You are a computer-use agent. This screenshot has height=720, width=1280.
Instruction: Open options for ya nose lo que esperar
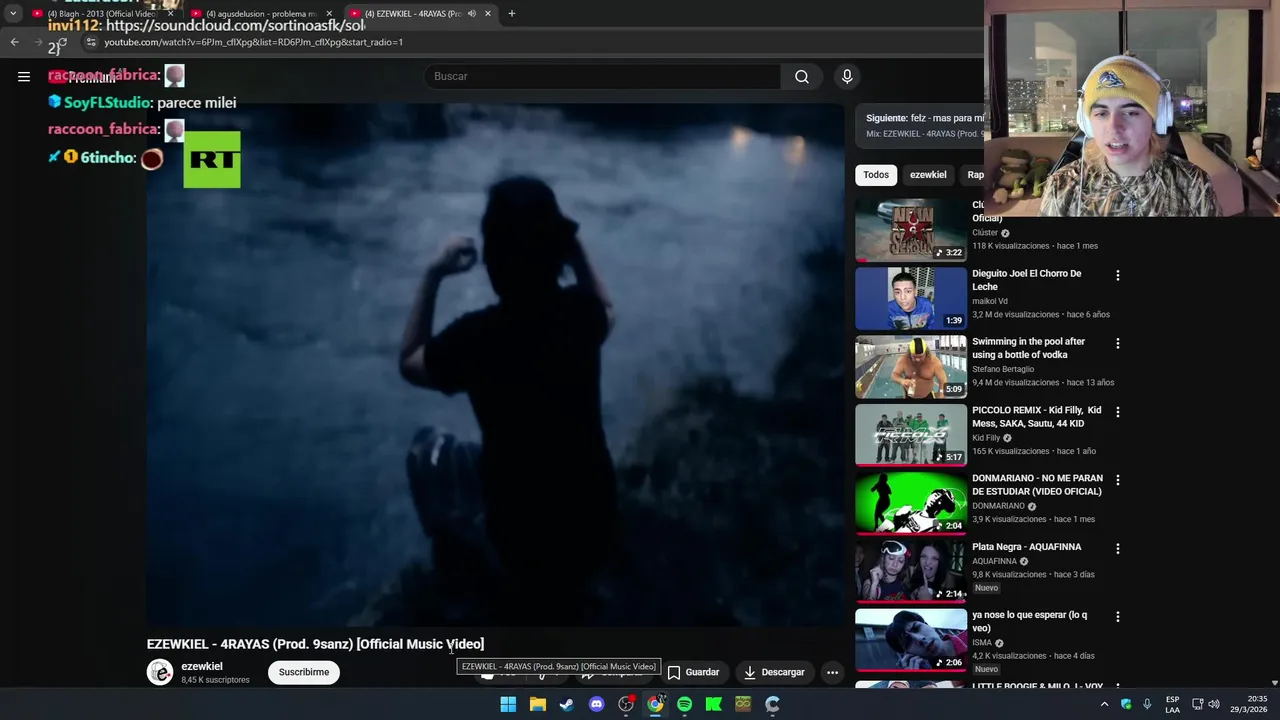1118,617
